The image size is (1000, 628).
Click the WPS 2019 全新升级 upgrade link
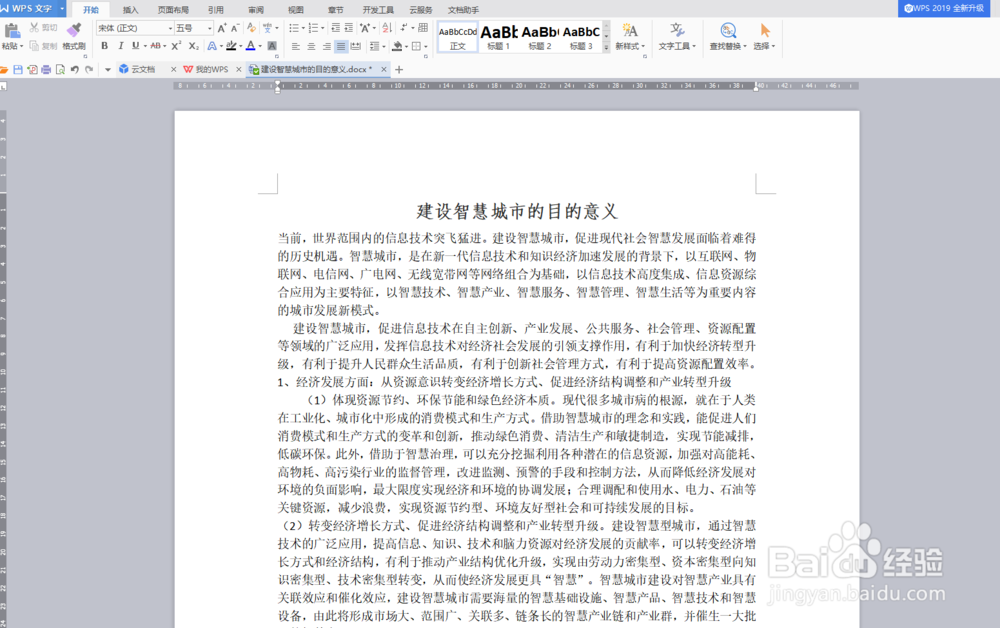[943, 7]
